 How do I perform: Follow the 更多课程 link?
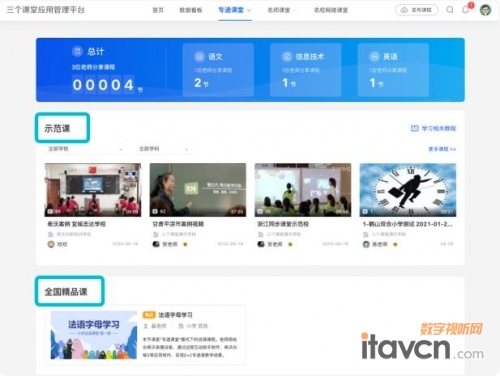(x=442, y=149)
